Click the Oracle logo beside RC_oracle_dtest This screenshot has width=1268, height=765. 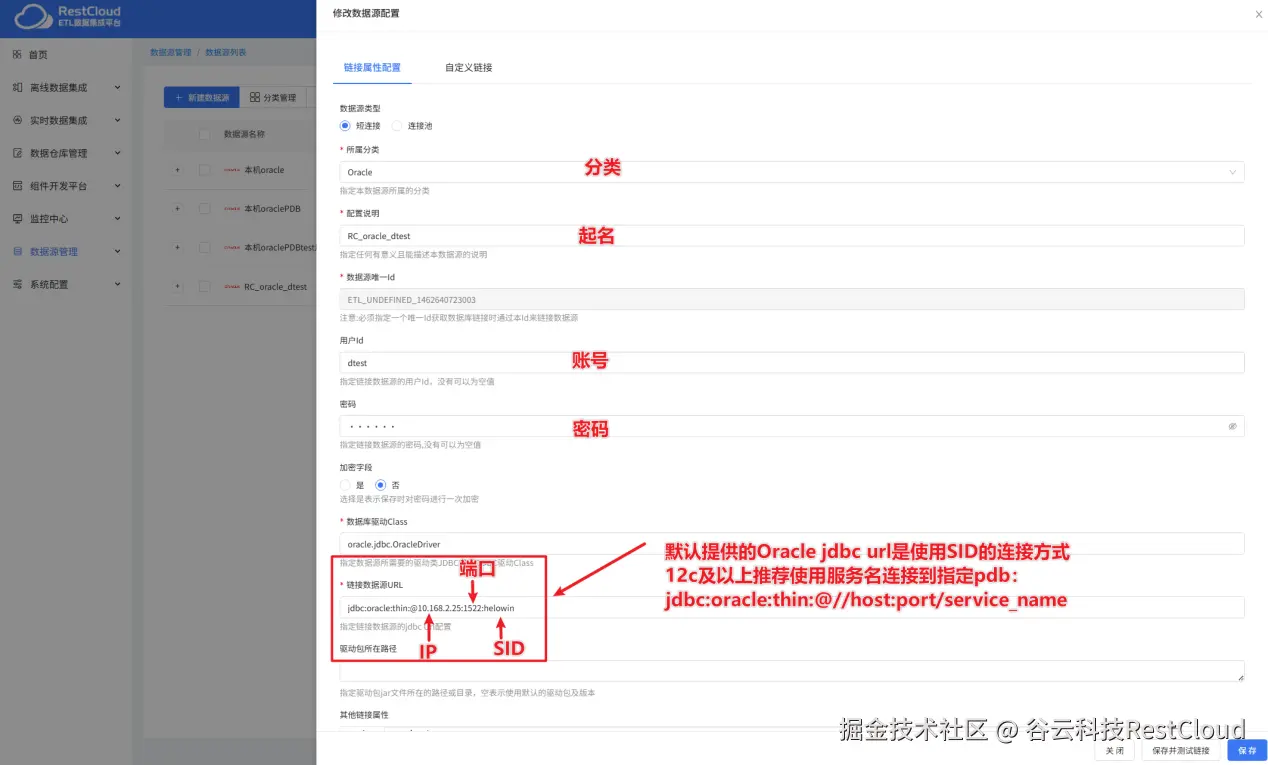[232, 287]
